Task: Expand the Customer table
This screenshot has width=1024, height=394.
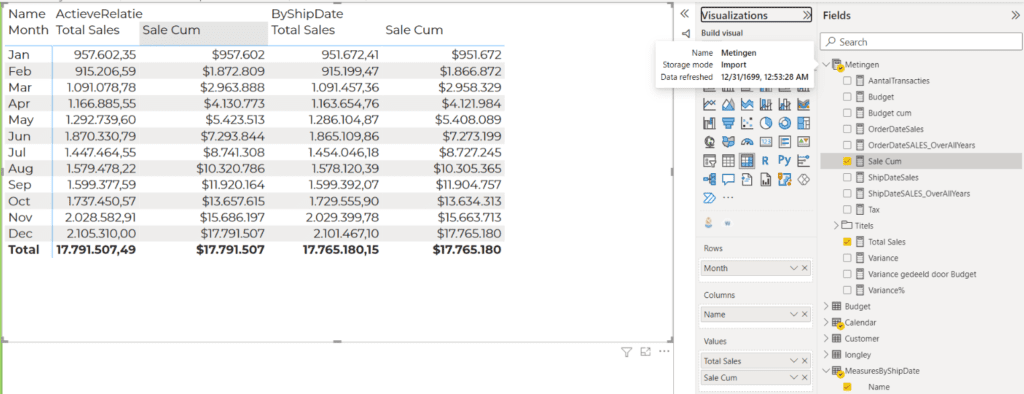Action: coord(827,338)
